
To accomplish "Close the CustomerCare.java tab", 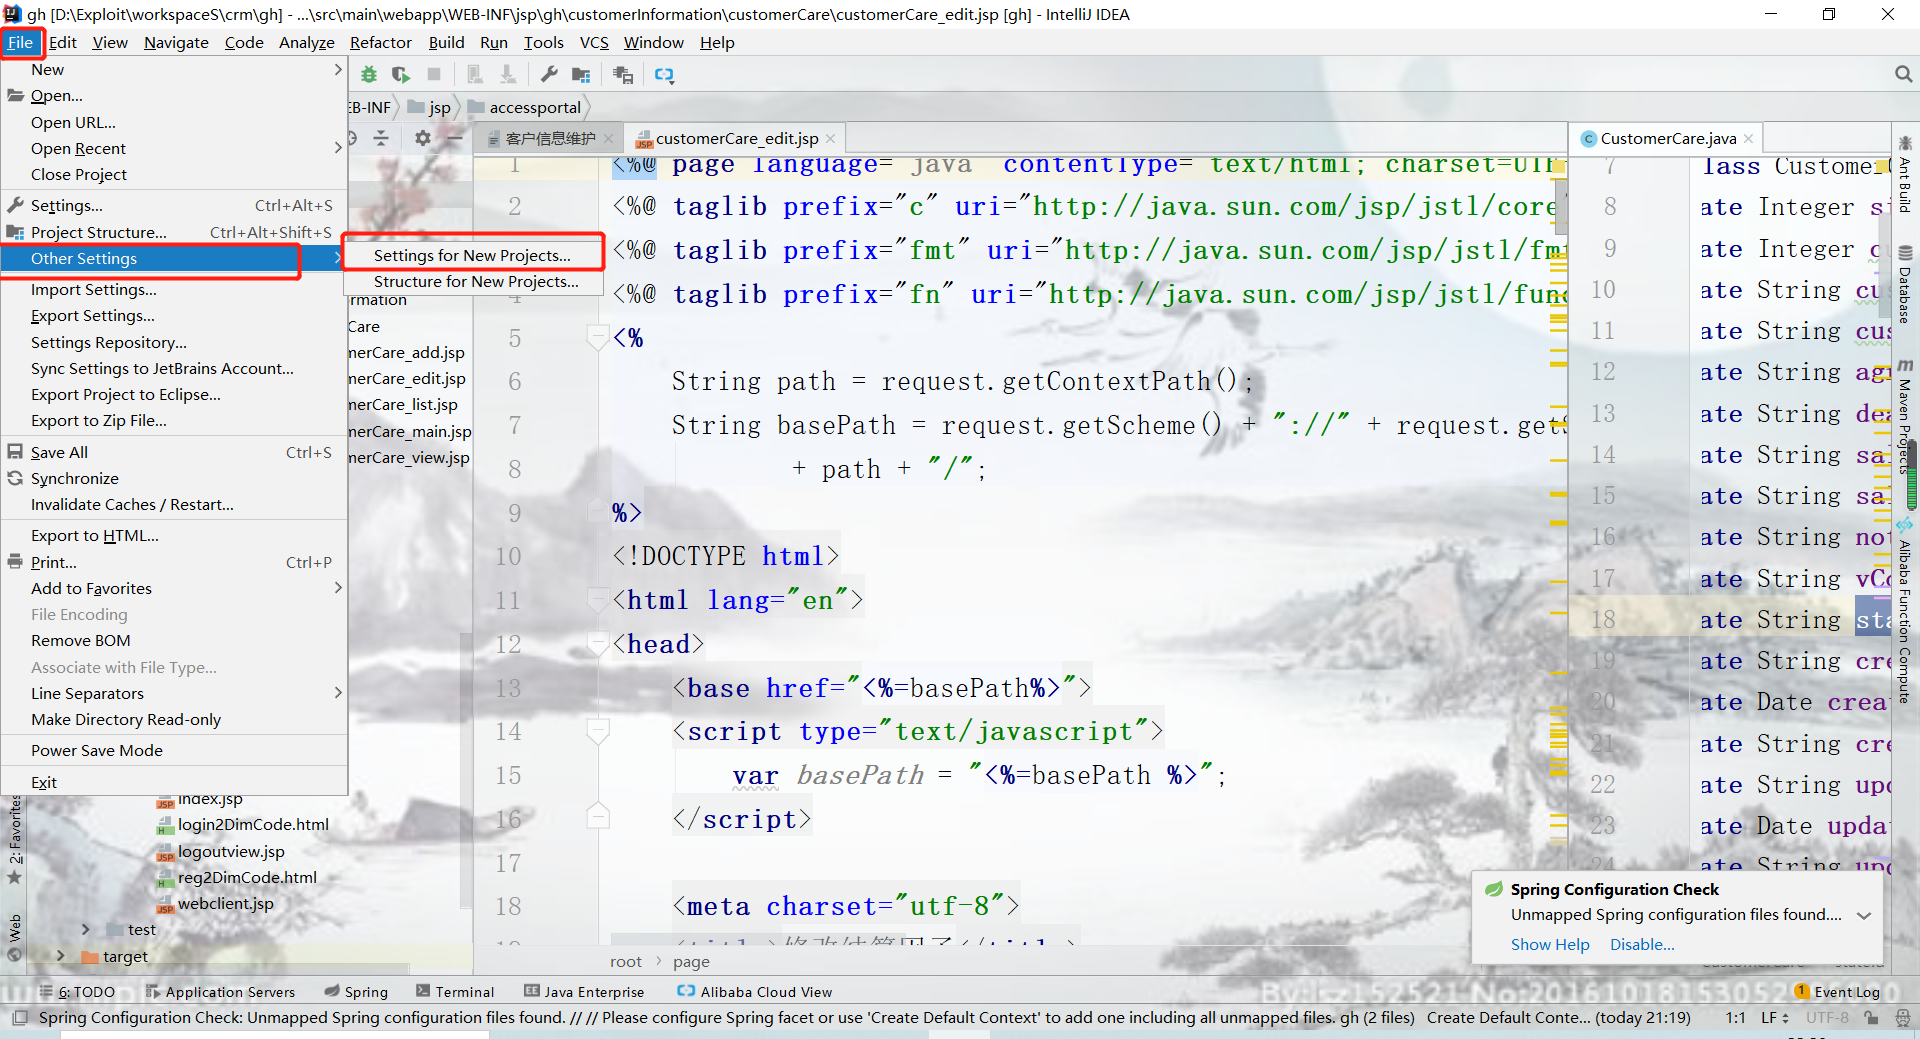I will [1748, 139].
